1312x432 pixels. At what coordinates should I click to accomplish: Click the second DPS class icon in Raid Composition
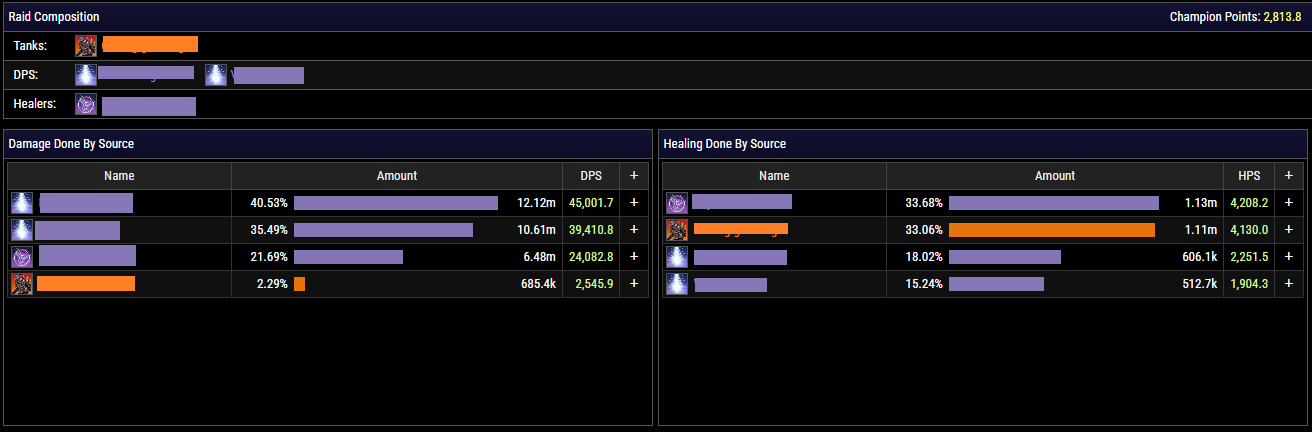(x=216, y=74)
